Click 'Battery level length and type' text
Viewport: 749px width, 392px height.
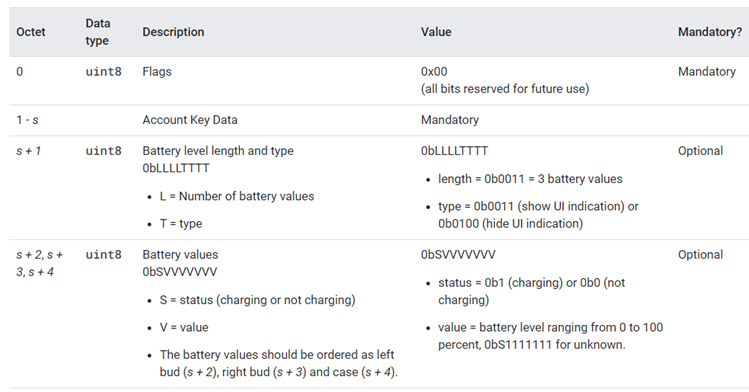pos(218,151)
